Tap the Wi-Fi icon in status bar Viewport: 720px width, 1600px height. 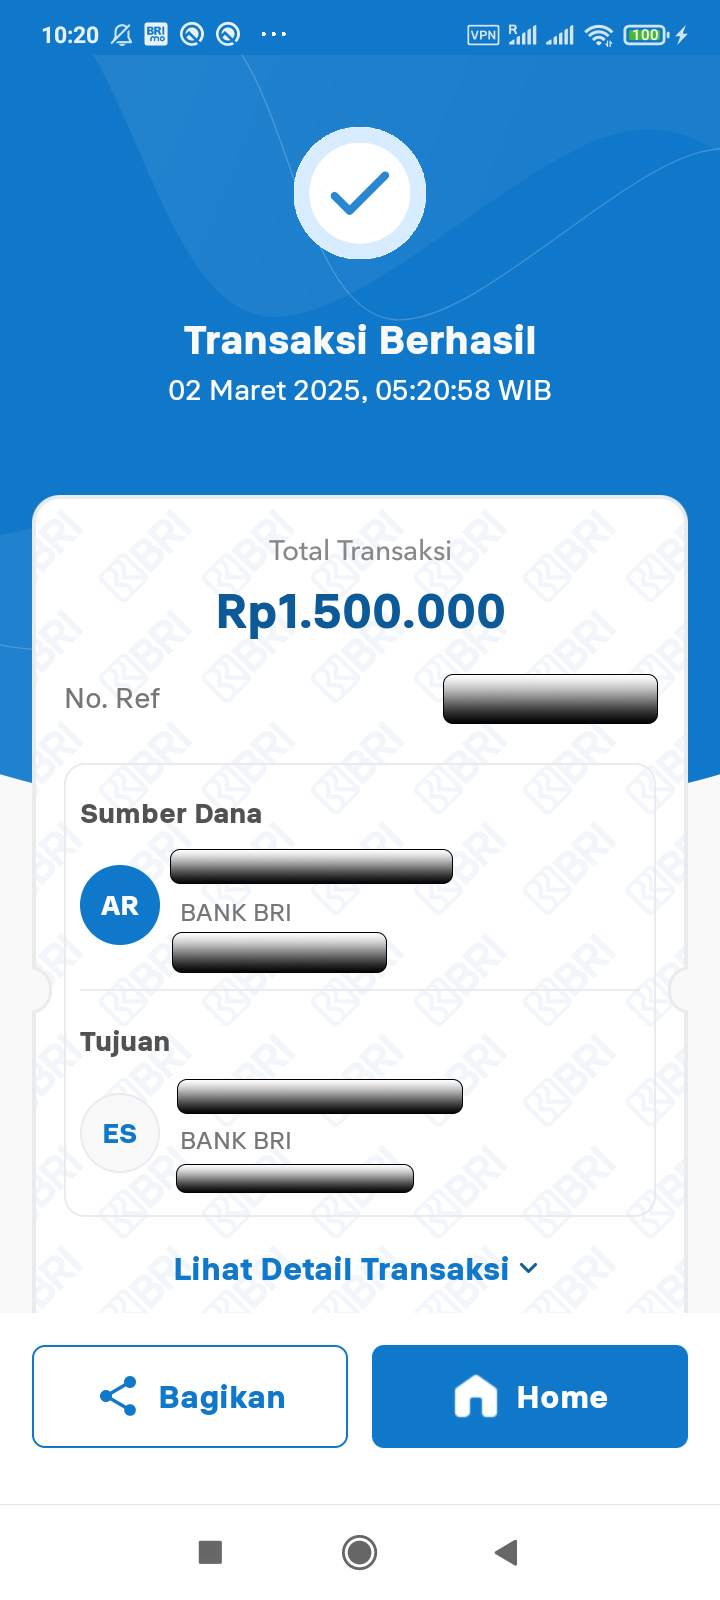pyautogui.click(x=599, y=35)
